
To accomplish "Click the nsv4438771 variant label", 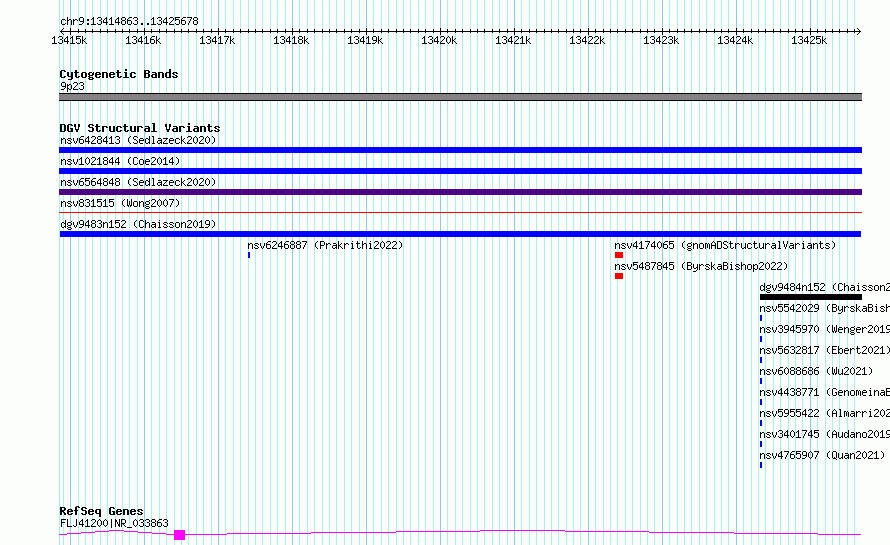I will pyautogui.click(x=824, y=392).
